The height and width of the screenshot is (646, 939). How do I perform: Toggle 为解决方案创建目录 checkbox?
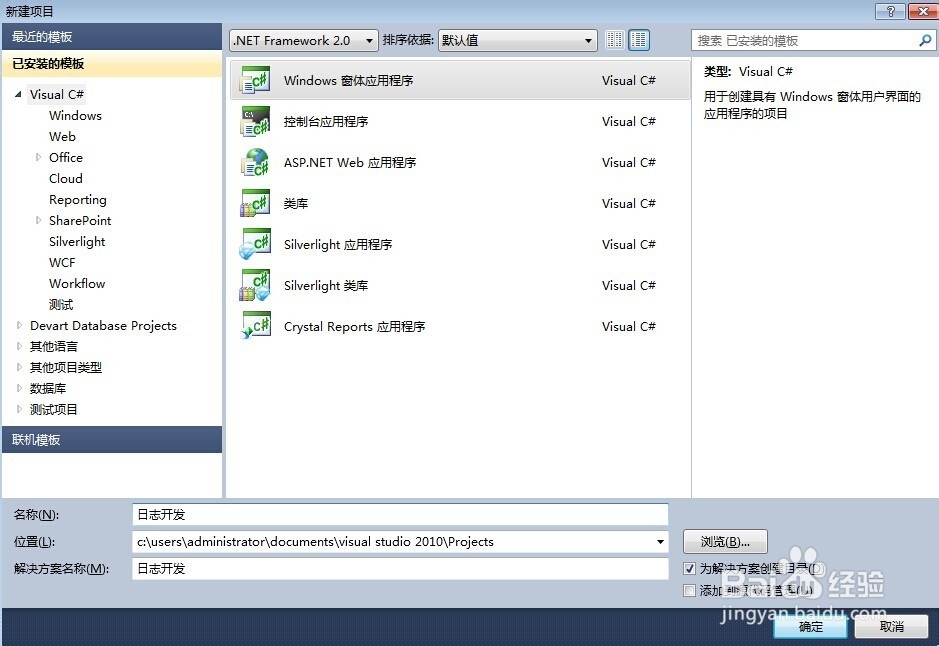[x=689, y=569]
